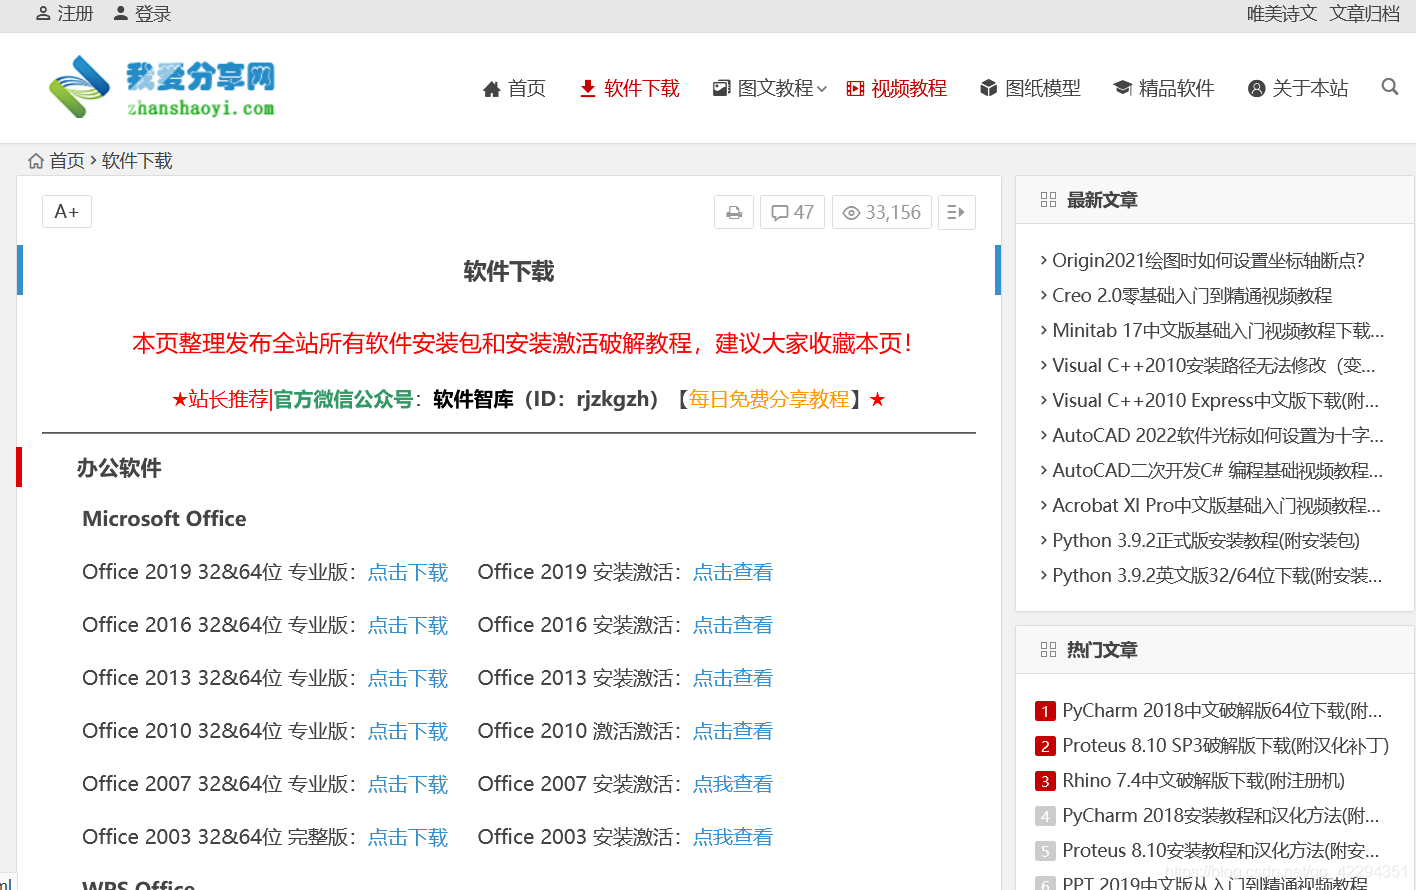This screenshot has height=890, width=1416.
Task: Download Office 2010 专业版 via 点击下载
Action: coord(408,731)
